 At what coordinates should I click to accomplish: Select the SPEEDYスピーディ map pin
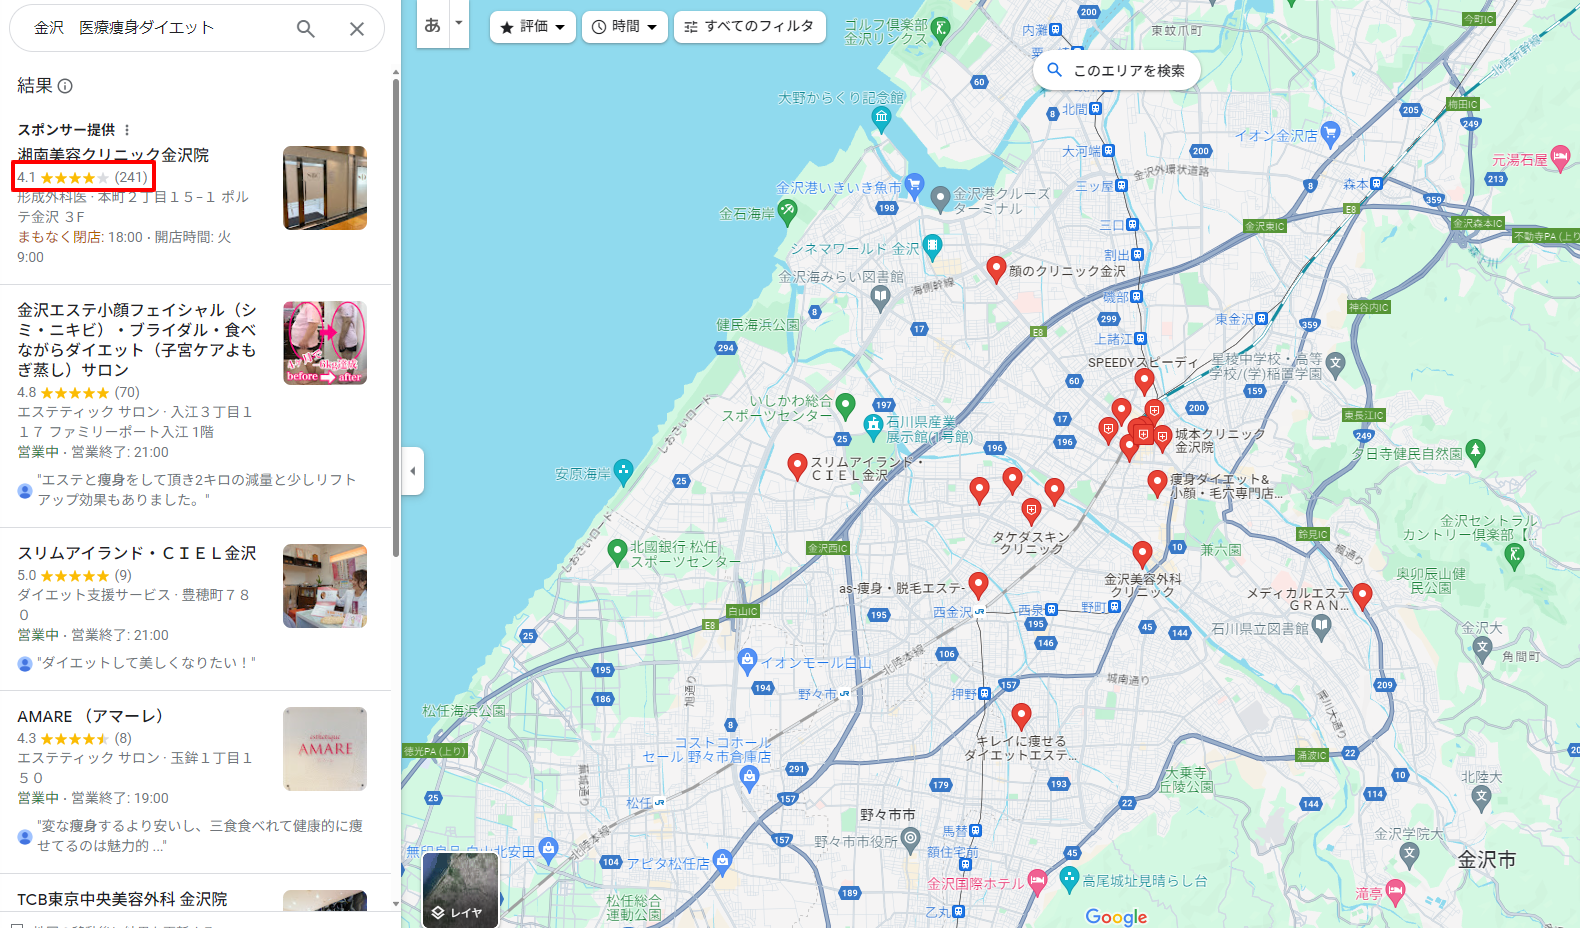pyautogui.click(x=1144, y=380)
